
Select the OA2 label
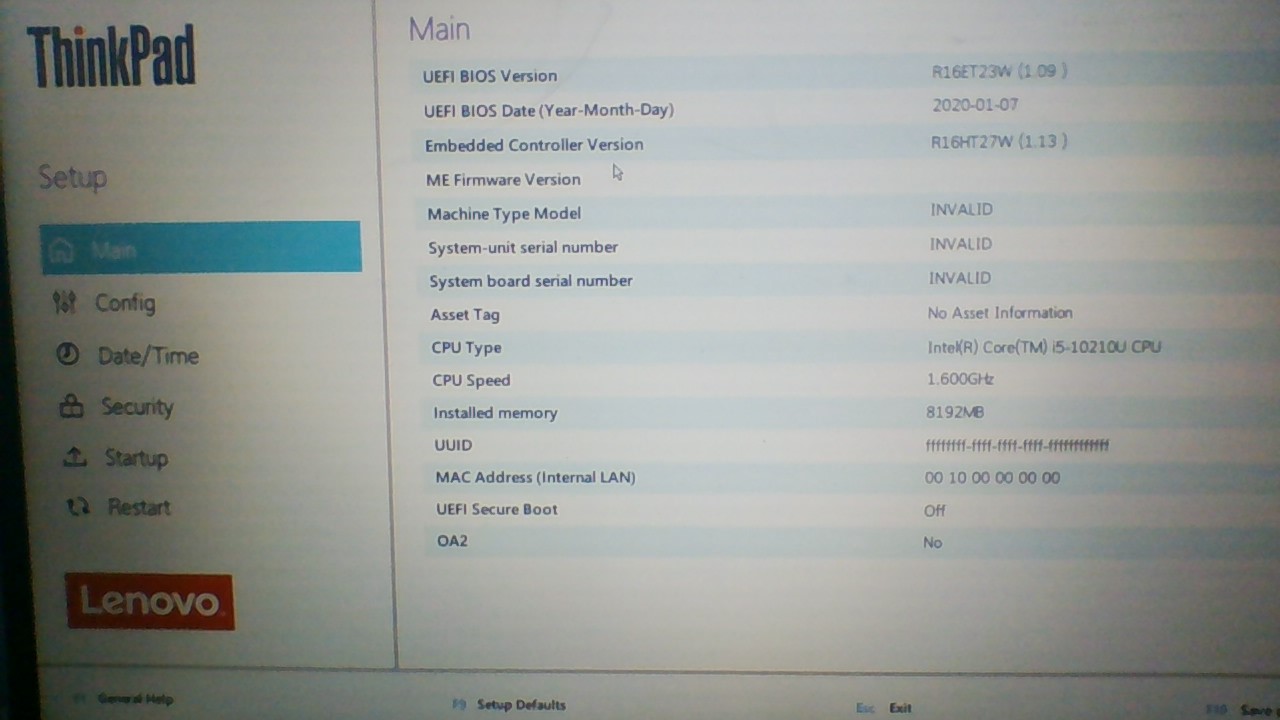(x=452, y=542)
